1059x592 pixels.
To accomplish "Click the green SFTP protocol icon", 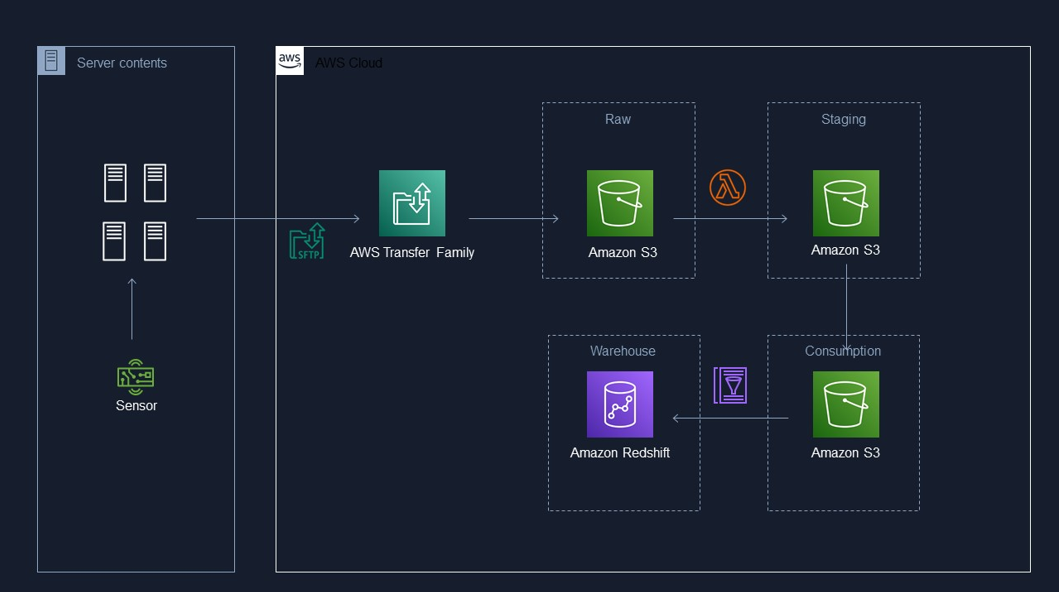I will (x=307, y=241).
